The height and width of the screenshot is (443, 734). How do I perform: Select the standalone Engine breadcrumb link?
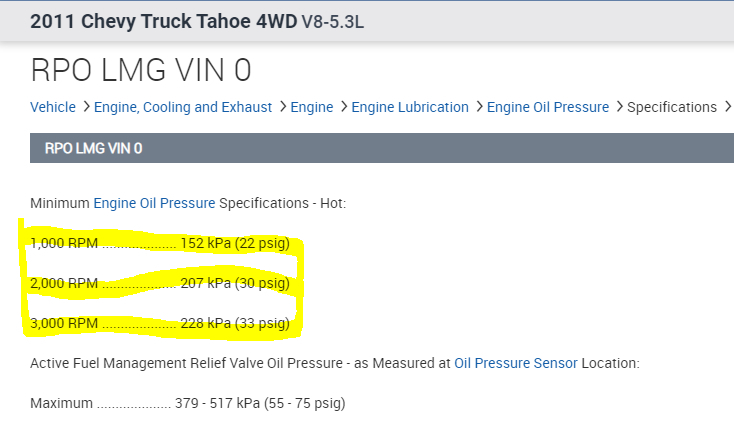312,107
